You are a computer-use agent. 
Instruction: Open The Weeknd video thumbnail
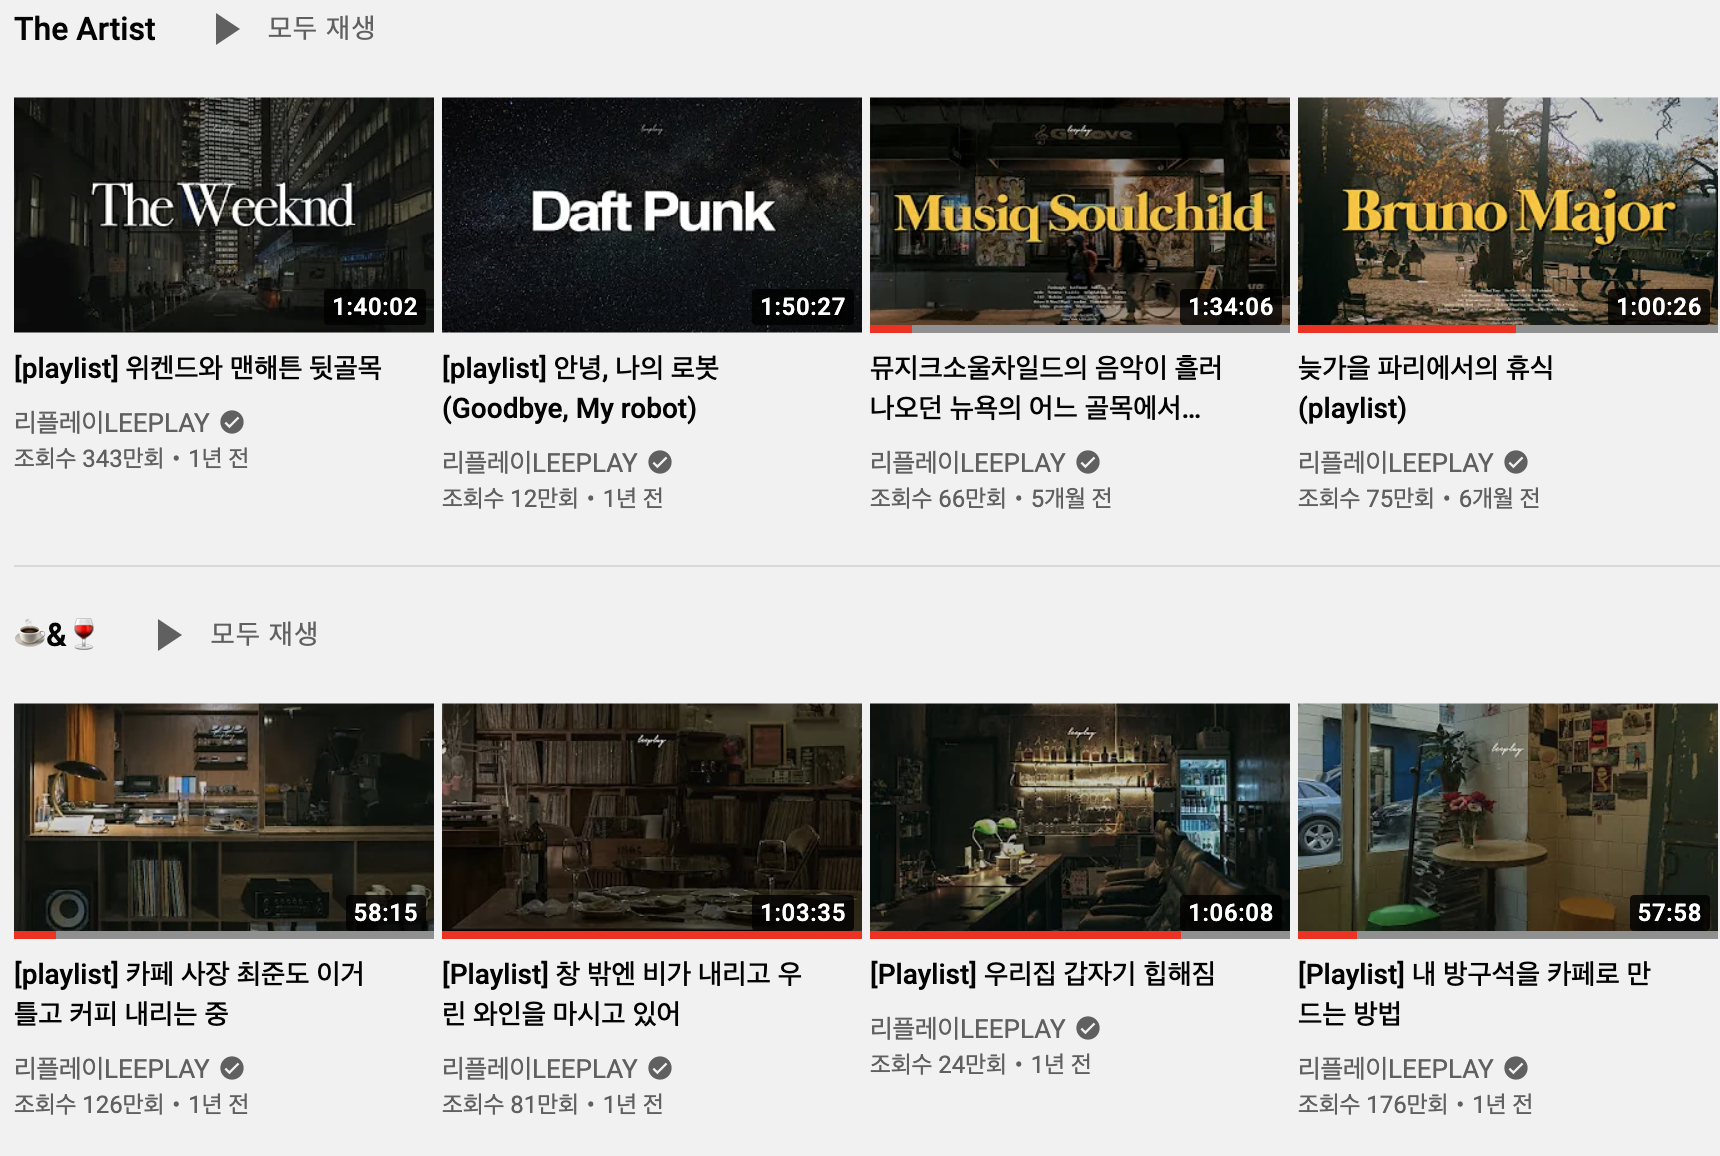pos(224,215)
